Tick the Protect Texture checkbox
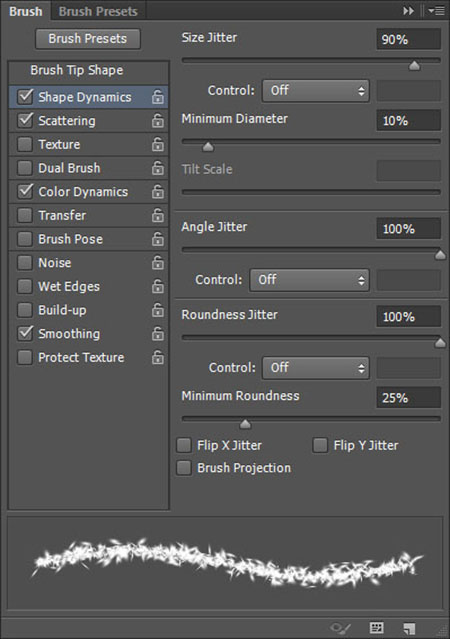The width and height of the screenshot is (450, 639). coord(25,357)
